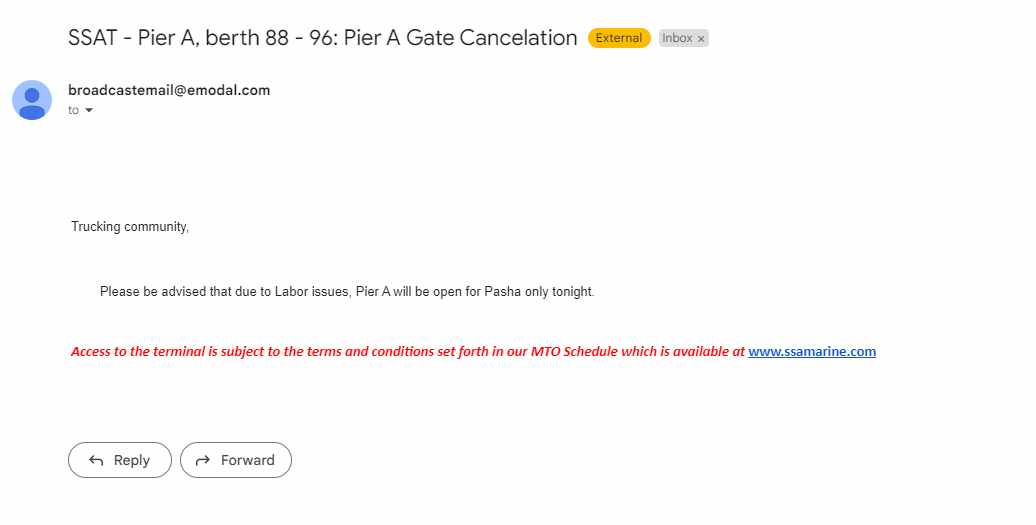Click the forward arrow icon
This screenshot has width=1036, height=525.
[x=203, y=460]
